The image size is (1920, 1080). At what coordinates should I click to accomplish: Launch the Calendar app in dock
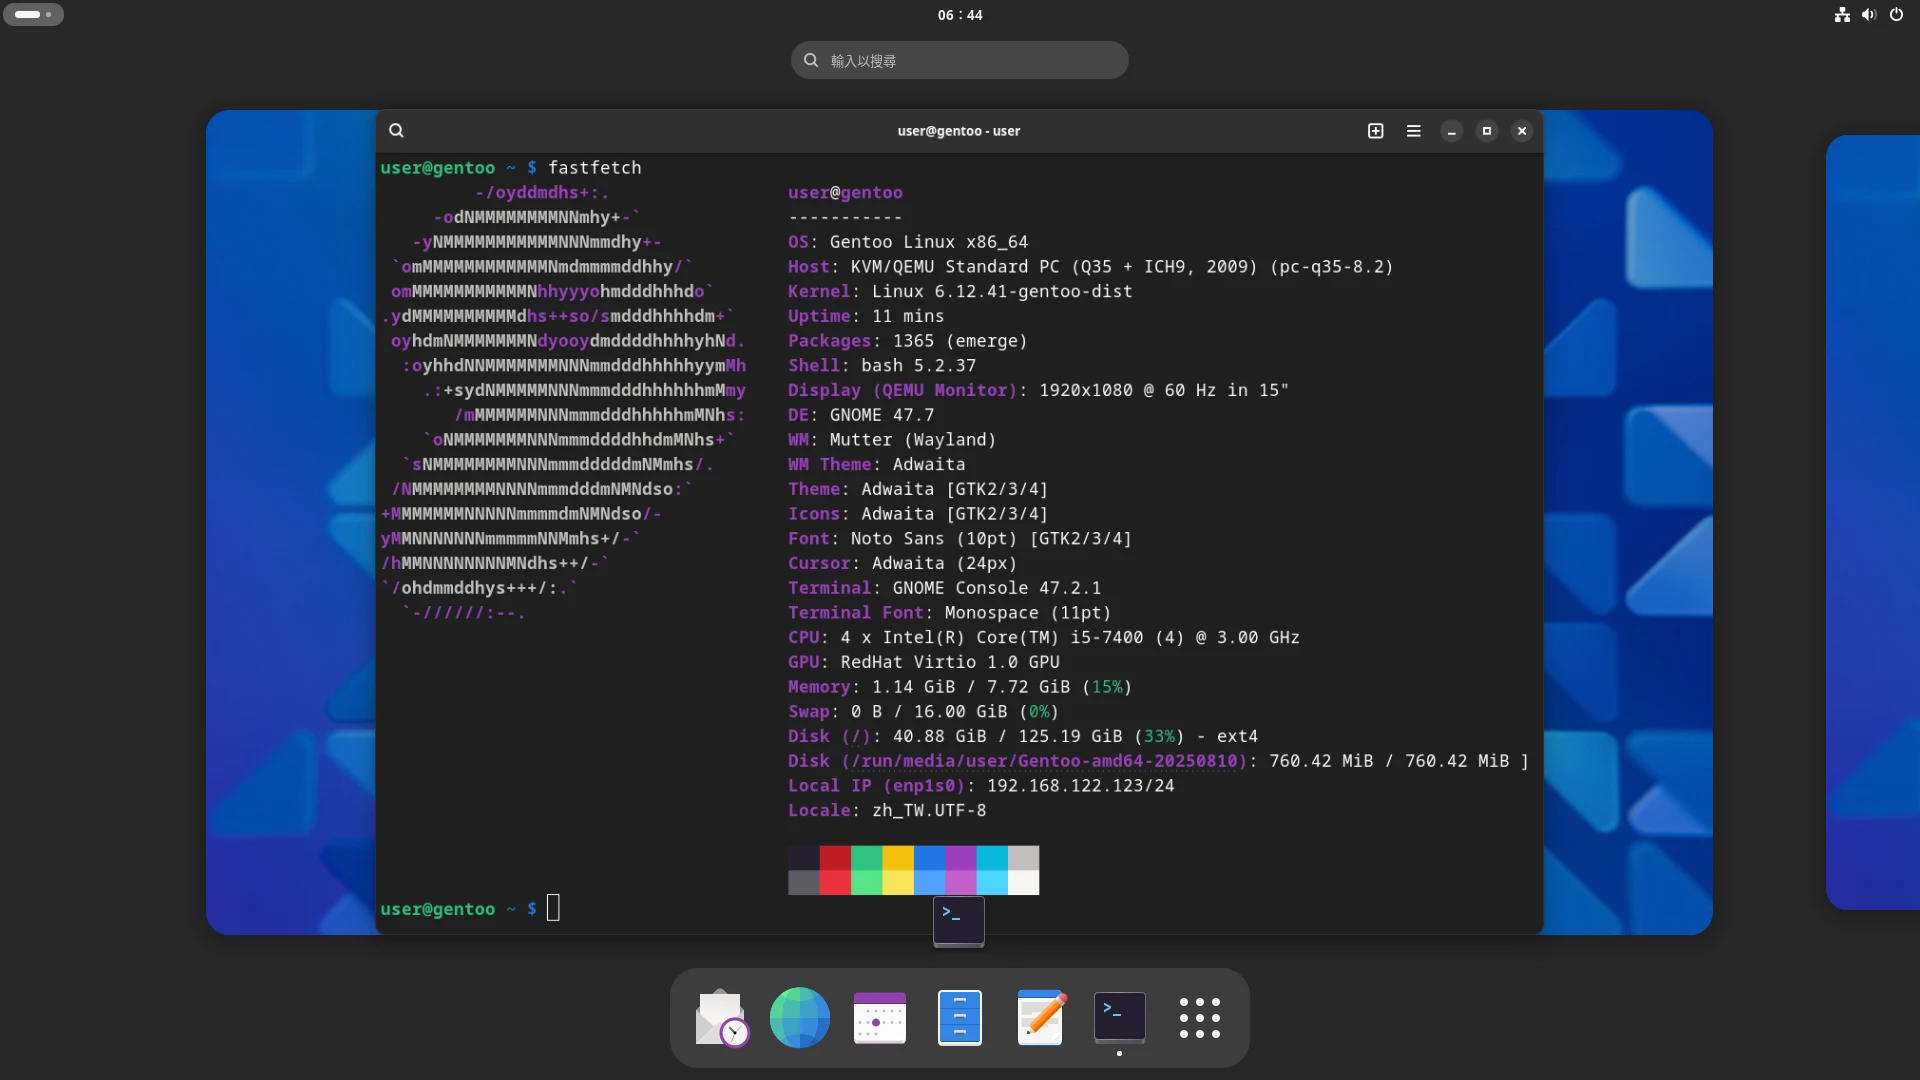879,1018
